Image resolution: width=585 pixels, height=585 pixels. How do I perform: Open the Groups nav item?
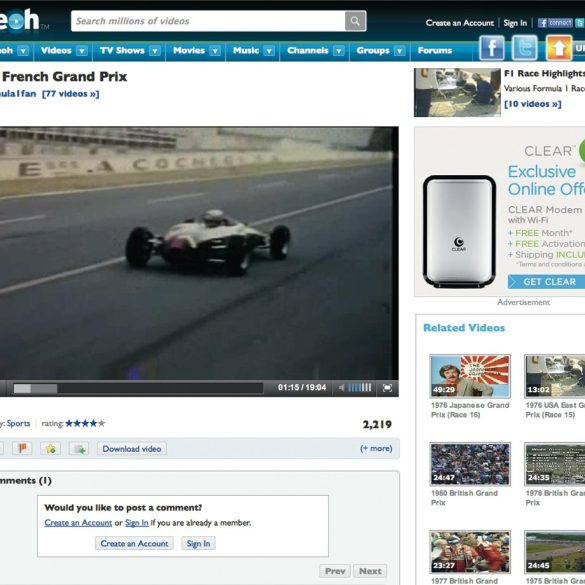pyautogui.click(x=373, y=50)
